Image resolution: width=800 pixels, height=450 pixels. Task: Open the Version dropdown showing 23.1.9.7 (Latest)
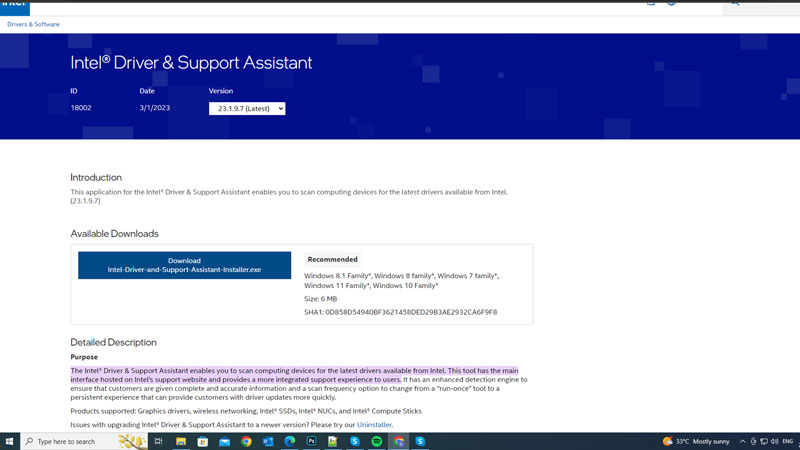(247, 108)
